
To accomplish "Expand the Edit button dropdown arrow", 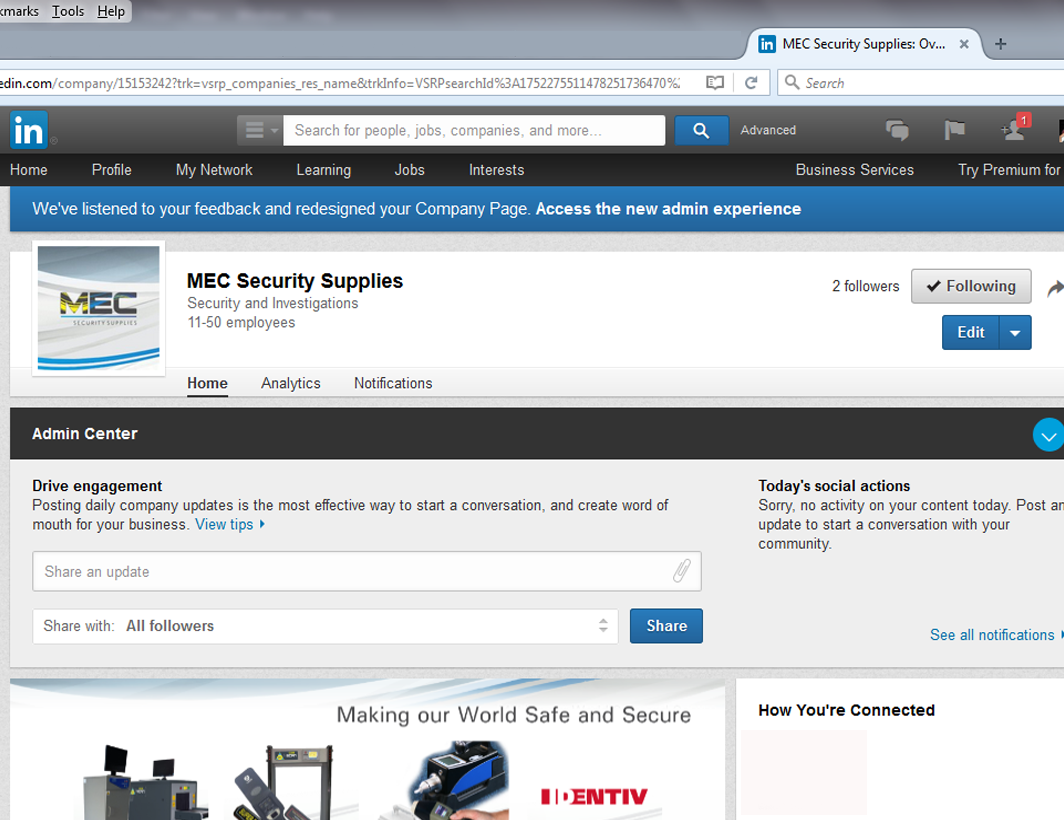I will pyautogui.click(x=1015, y=333).
